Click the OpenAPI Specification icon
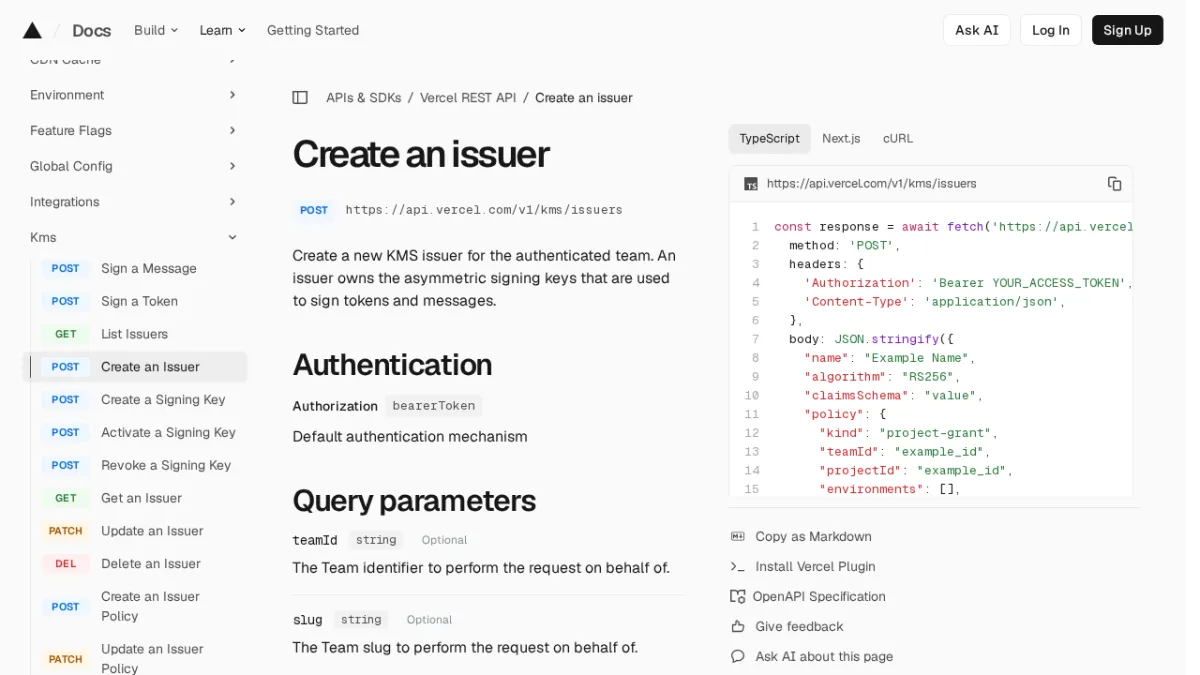The width and height of the screenshot is (1200, 675). pos(738,597)
